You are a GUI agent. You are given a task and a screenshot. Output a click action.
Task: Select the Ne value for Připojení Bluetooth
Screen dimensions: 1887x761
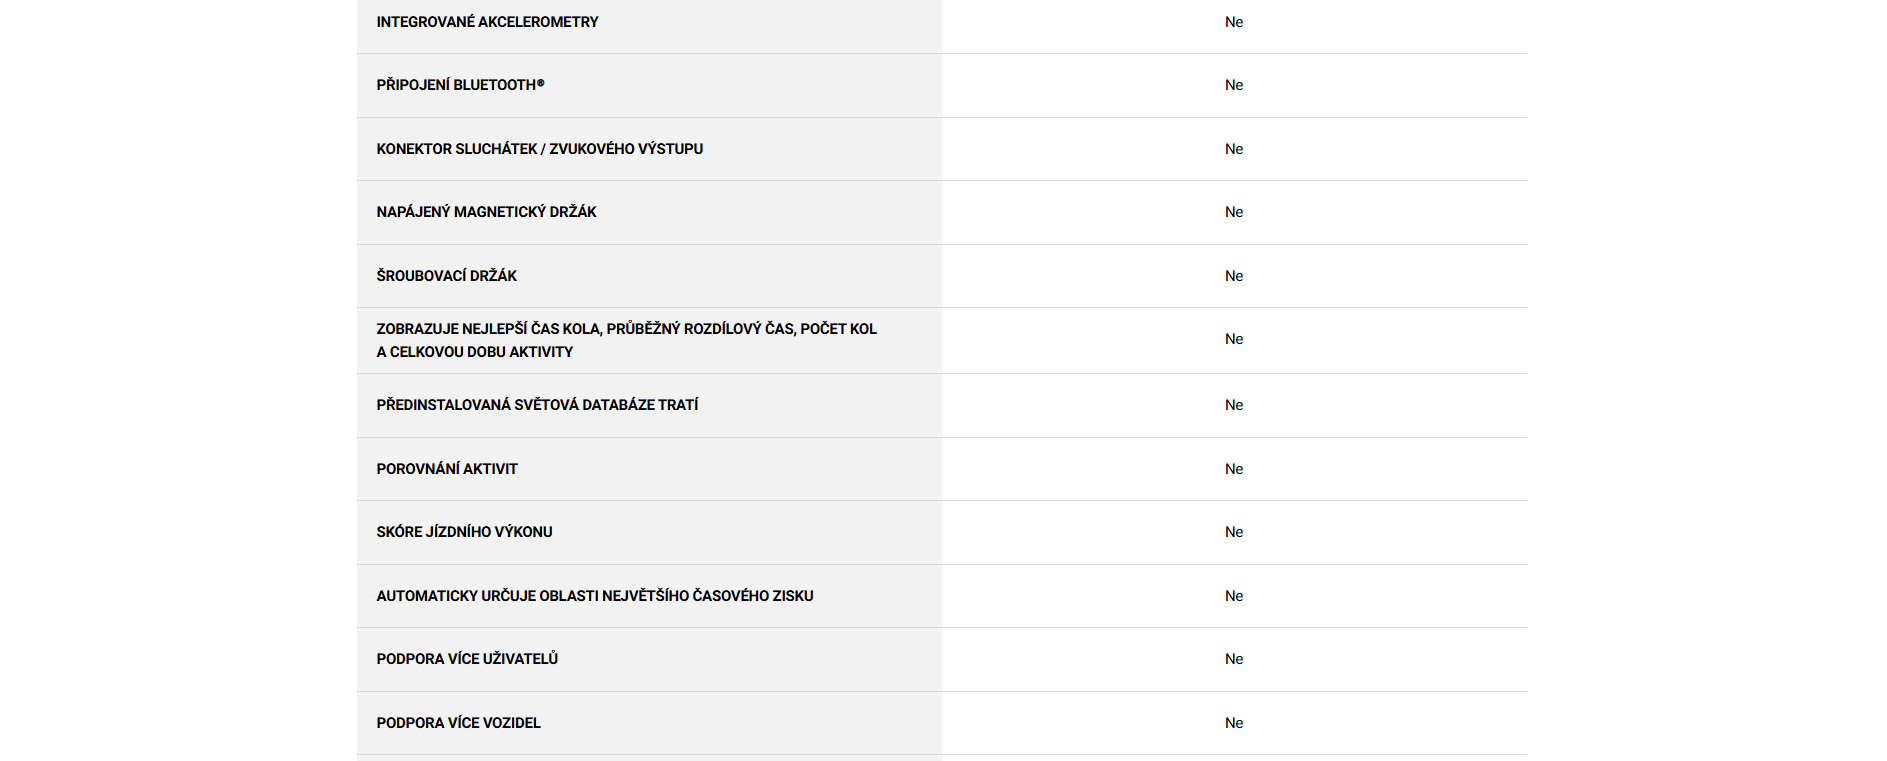pos(1234,85)
